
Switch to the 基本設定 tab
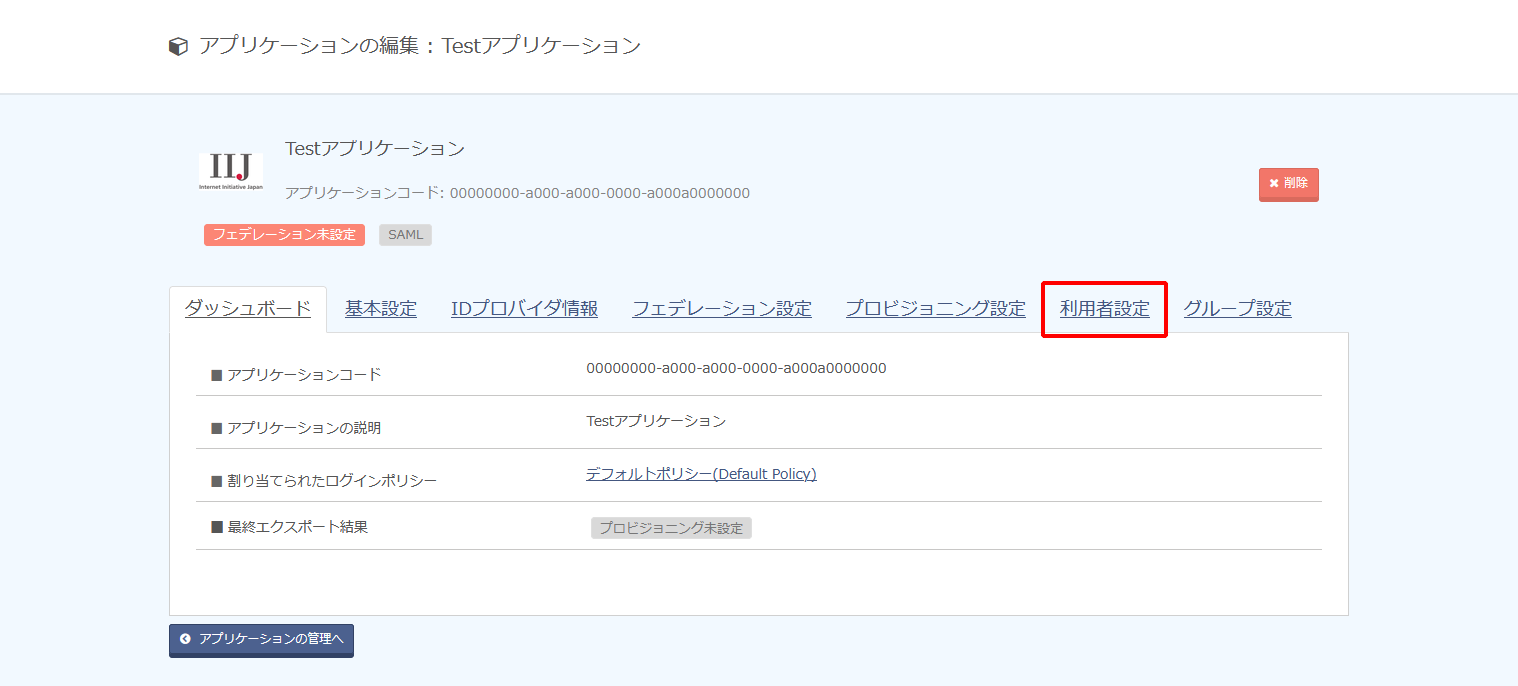[381, 309]
